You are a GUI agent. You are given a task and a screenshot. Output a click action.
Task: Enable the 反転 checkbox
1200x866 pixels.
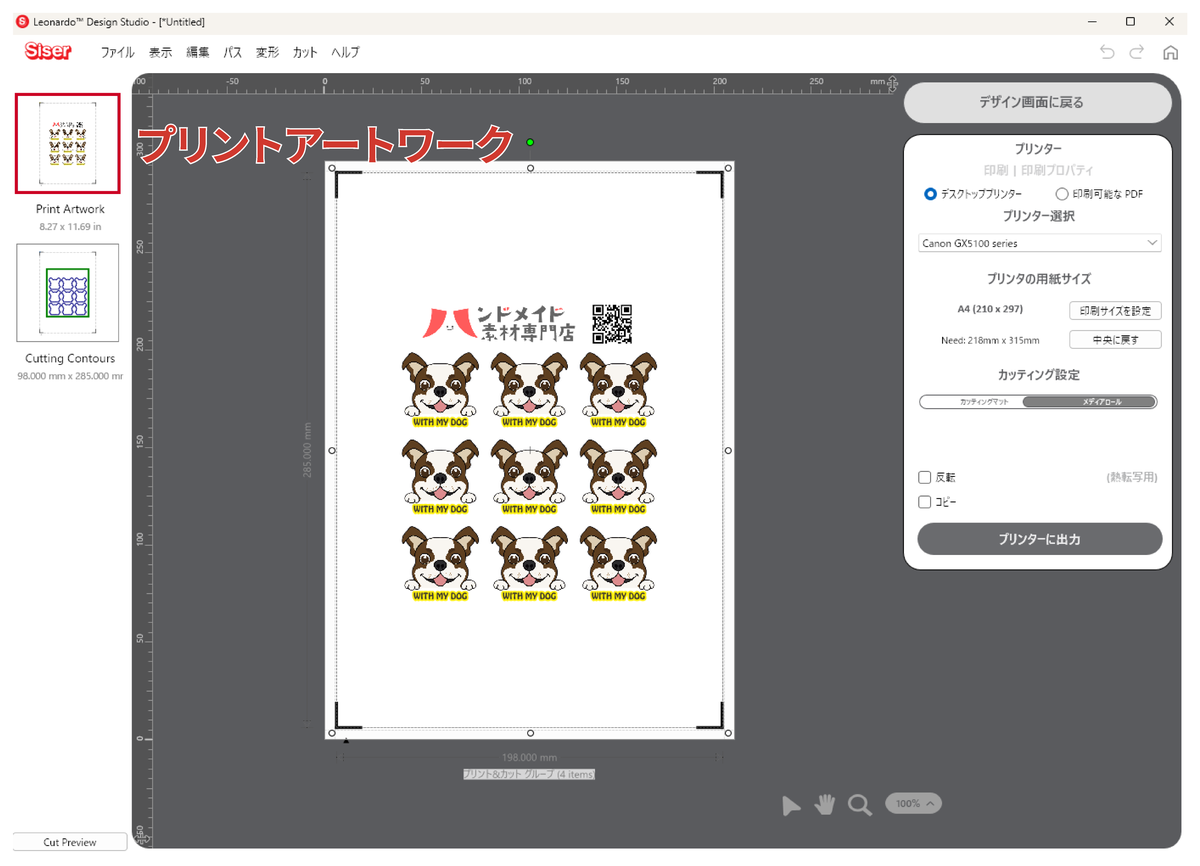pos(925,478)
